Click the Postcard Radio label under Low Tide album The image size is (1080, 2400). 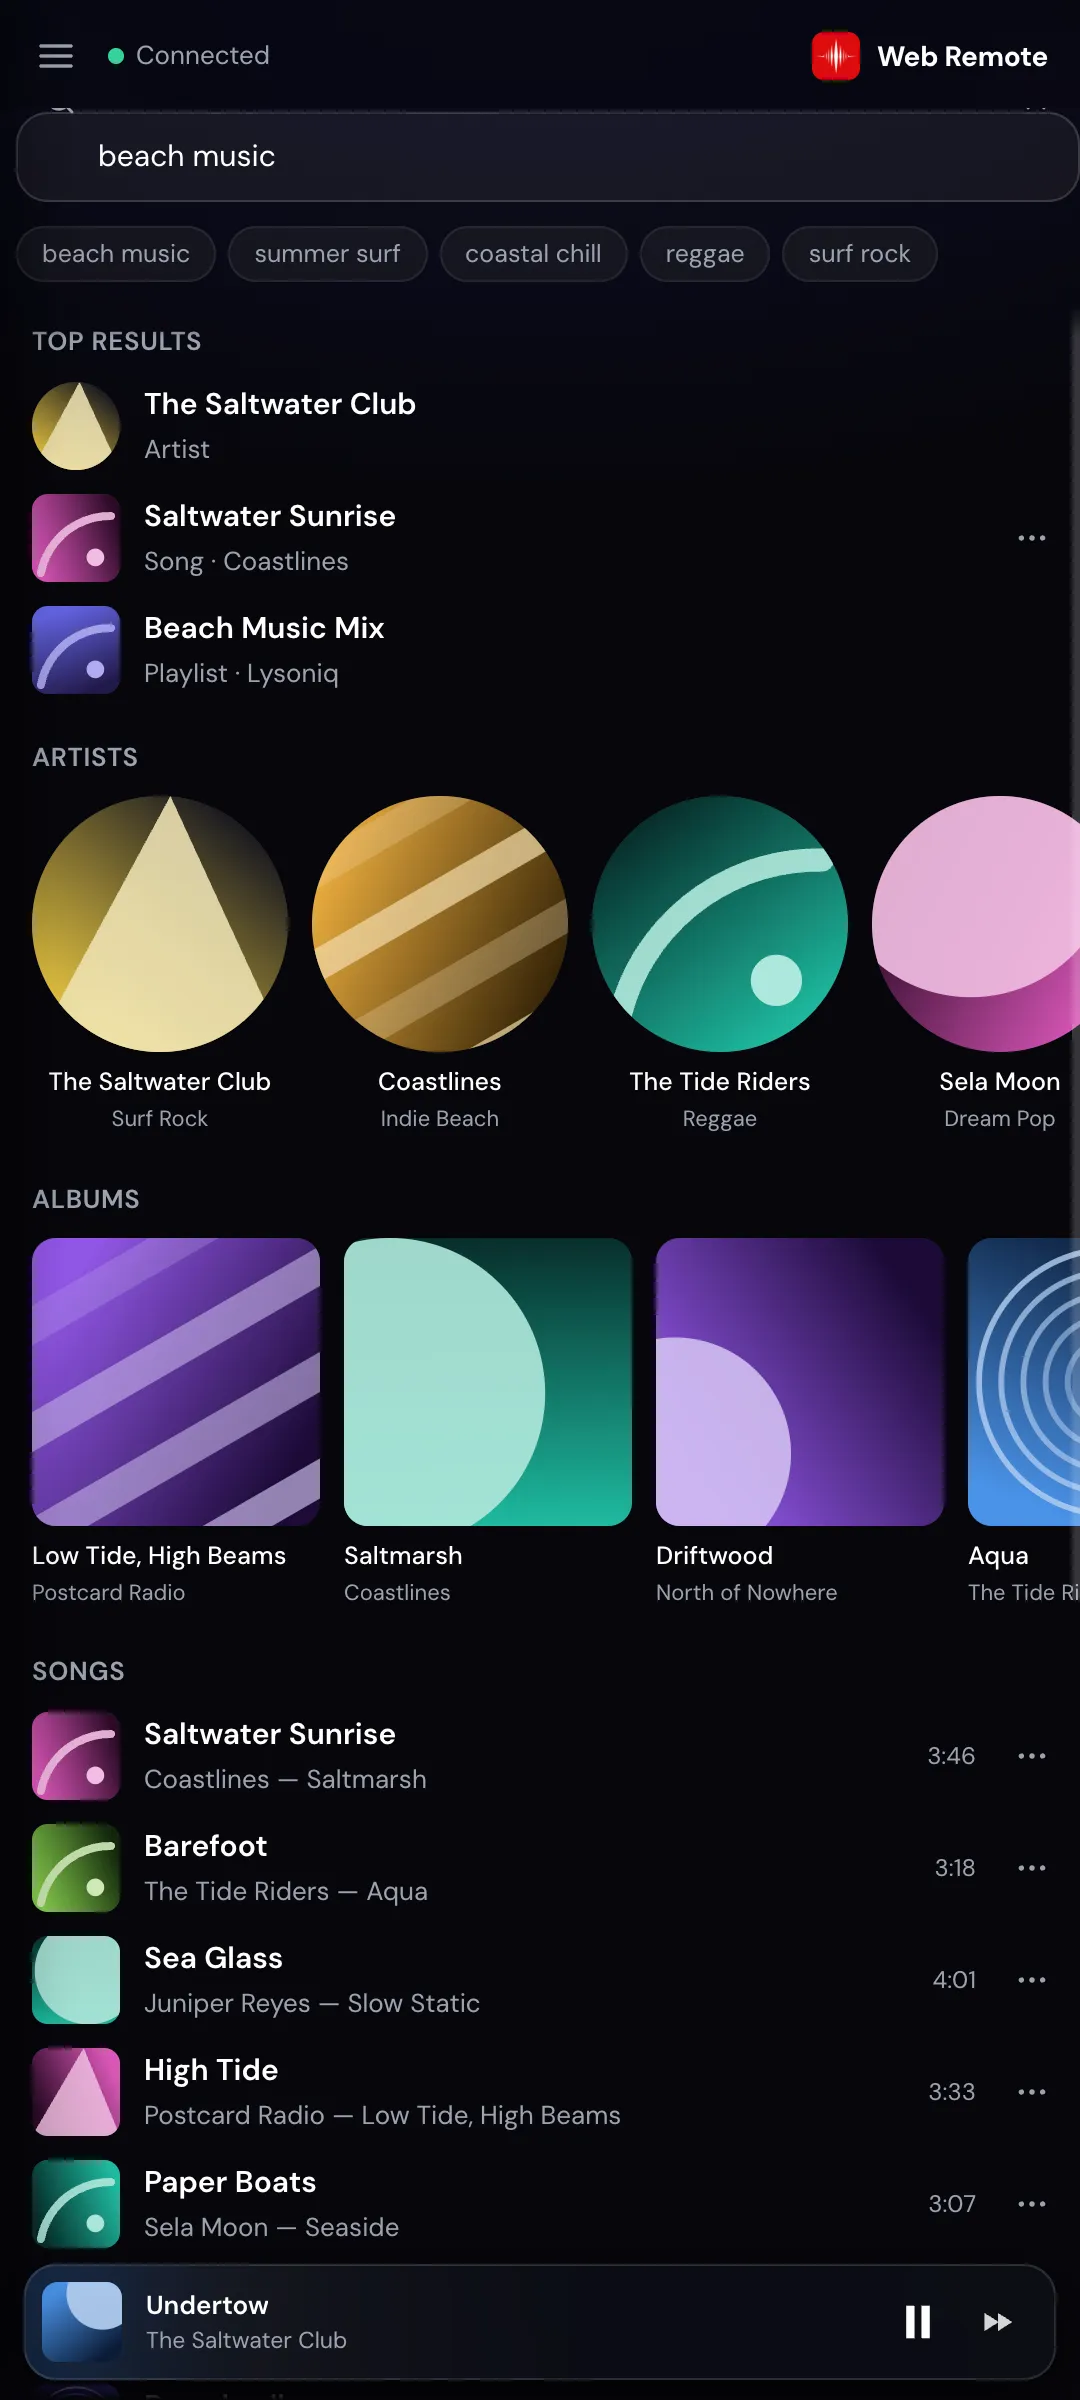109,1592
